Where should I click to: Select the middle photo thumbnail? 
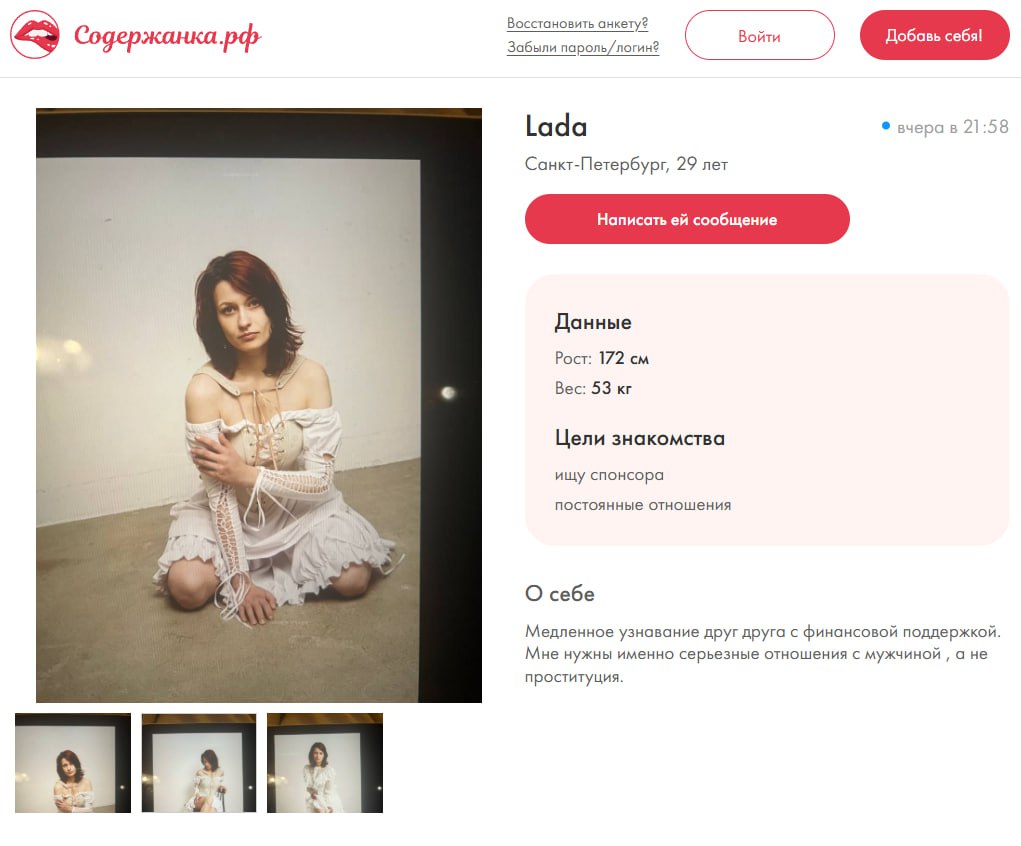[x=199, y=762]
